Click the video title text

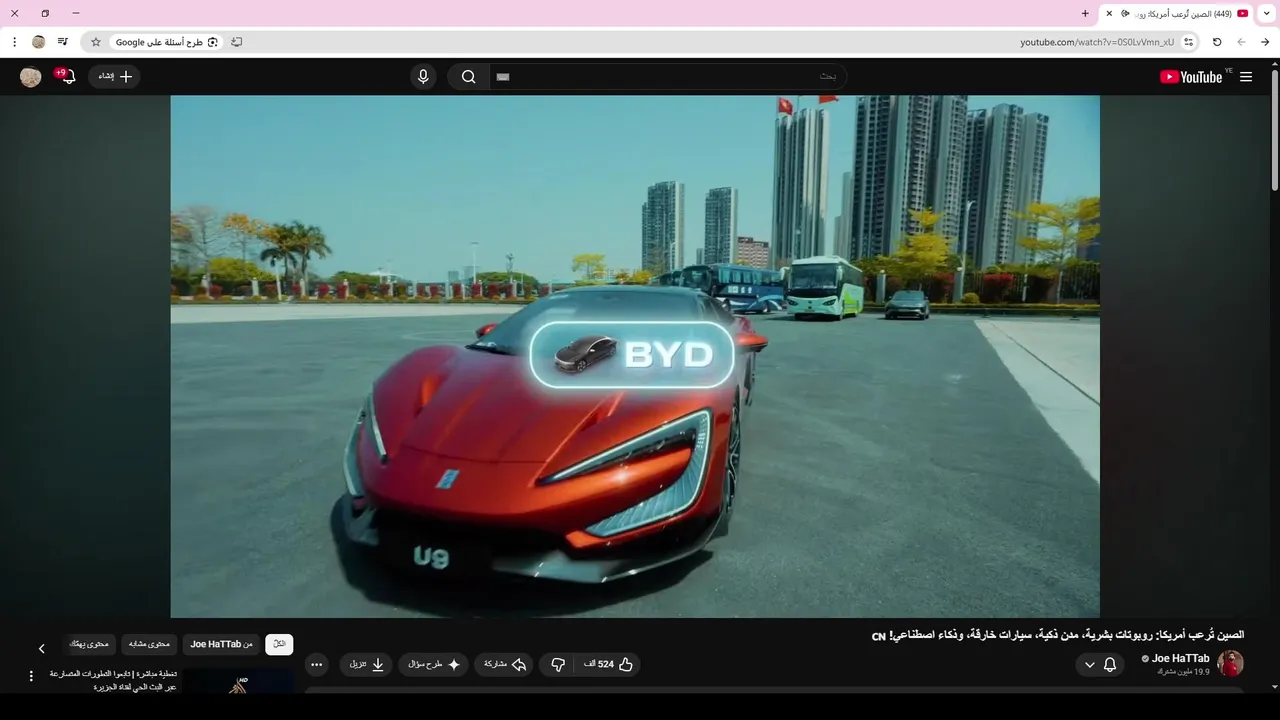(x=1058, y=635)
